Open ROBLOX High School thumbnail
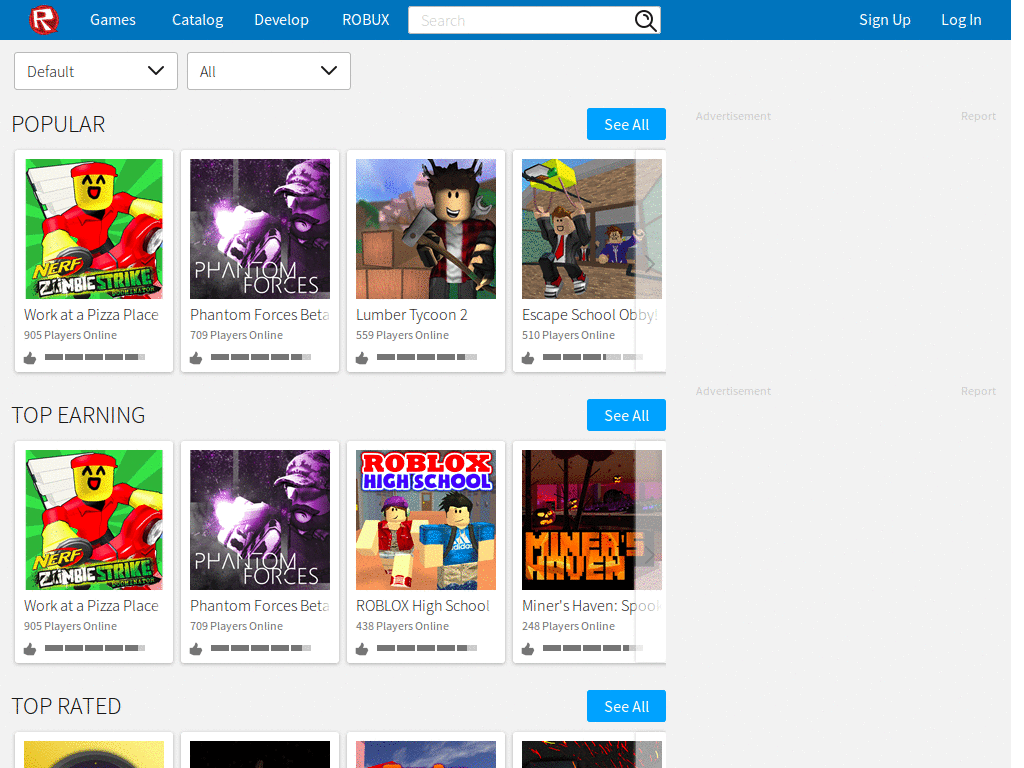1024x768 pixels. (426, 520)
